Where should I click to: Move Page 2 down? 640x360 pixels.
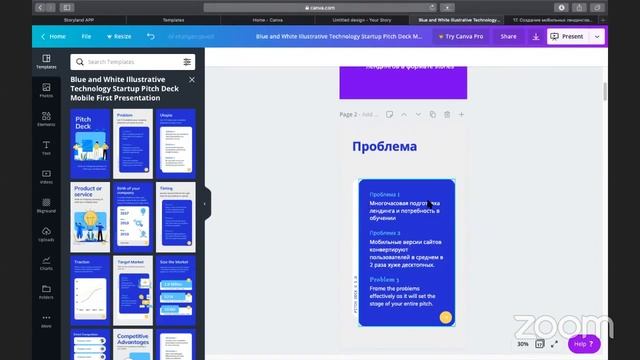tap(418, 115)
